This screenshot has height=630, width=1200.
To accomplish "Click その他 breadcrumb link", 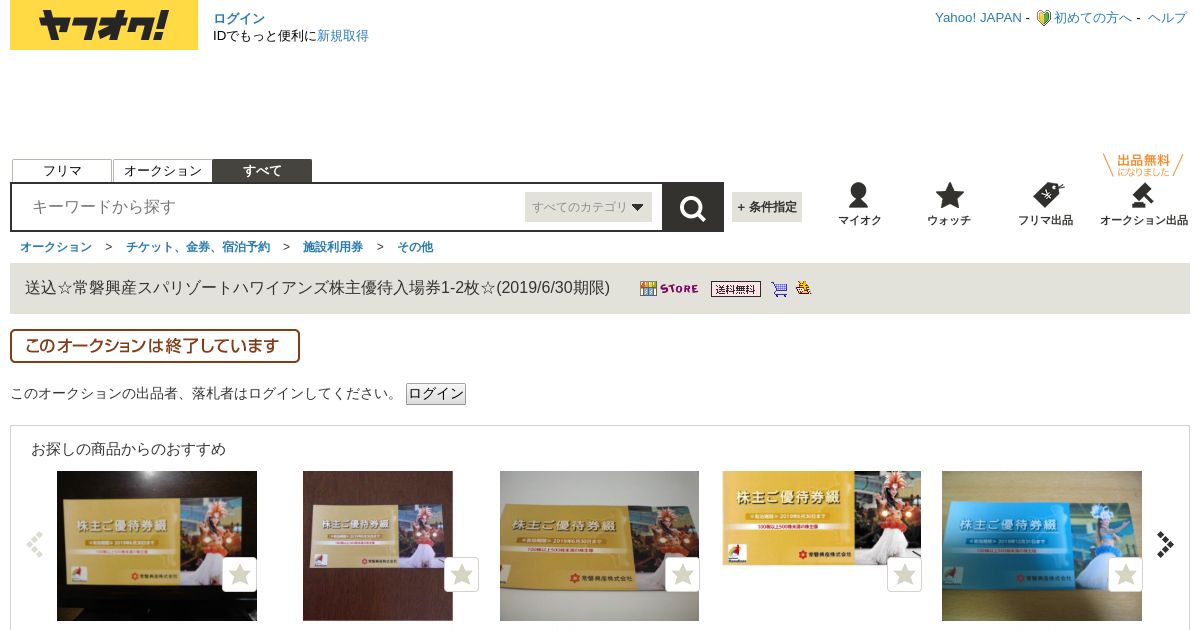I will [415, 247].
